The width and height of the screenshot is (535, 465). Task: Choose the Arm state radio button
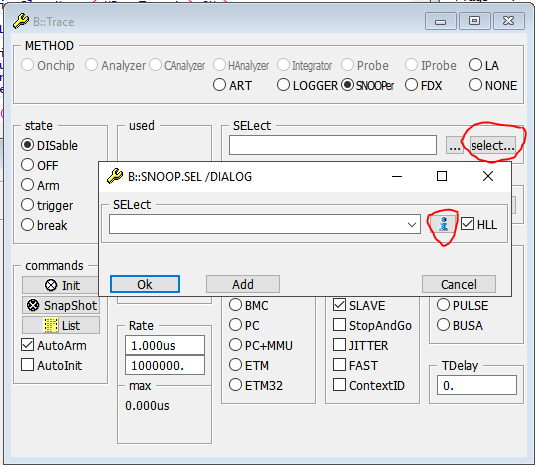(x=27, y=185)
